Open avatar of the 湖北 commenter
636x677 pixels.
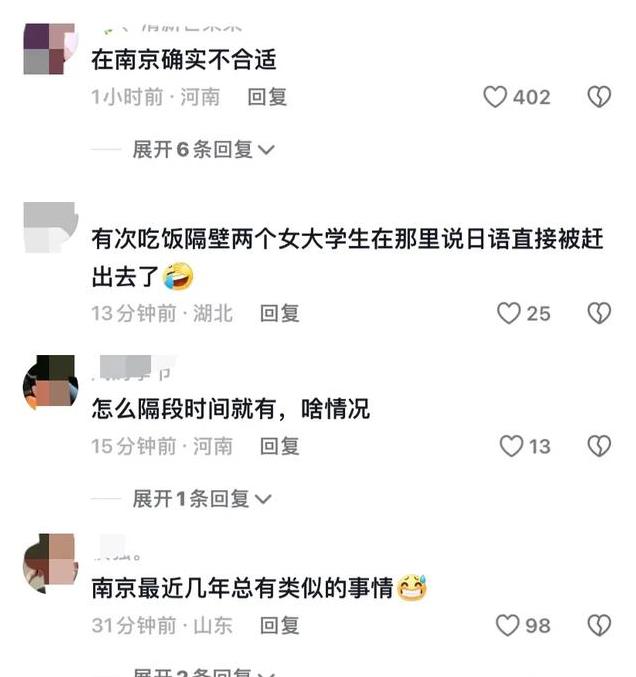click(51, 227)
